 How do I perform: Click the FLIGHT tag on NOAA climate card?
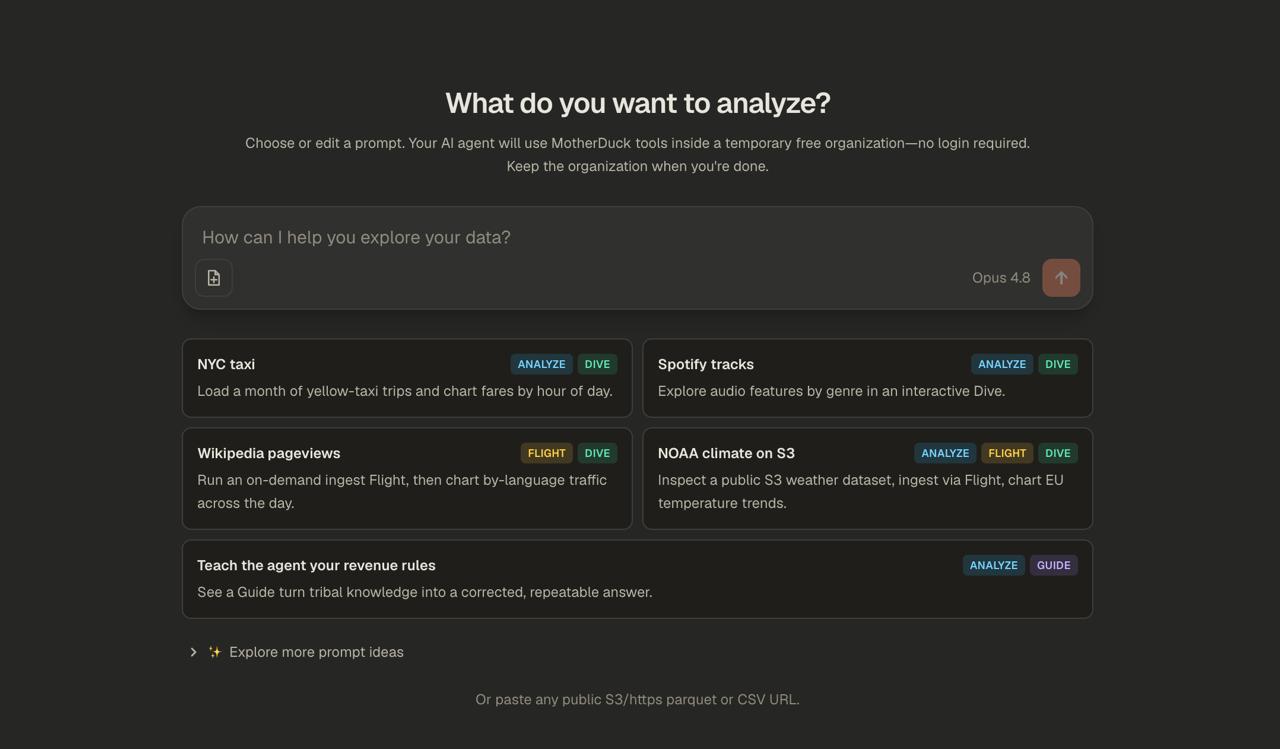click(1007, 453)
